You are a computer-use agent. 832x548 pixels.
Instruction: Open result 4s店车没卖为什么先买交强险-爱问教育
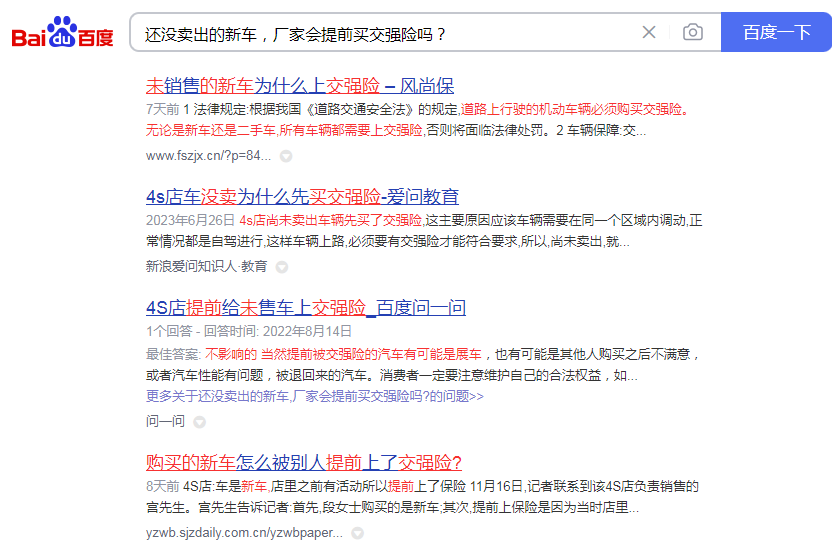click(302, 197)
